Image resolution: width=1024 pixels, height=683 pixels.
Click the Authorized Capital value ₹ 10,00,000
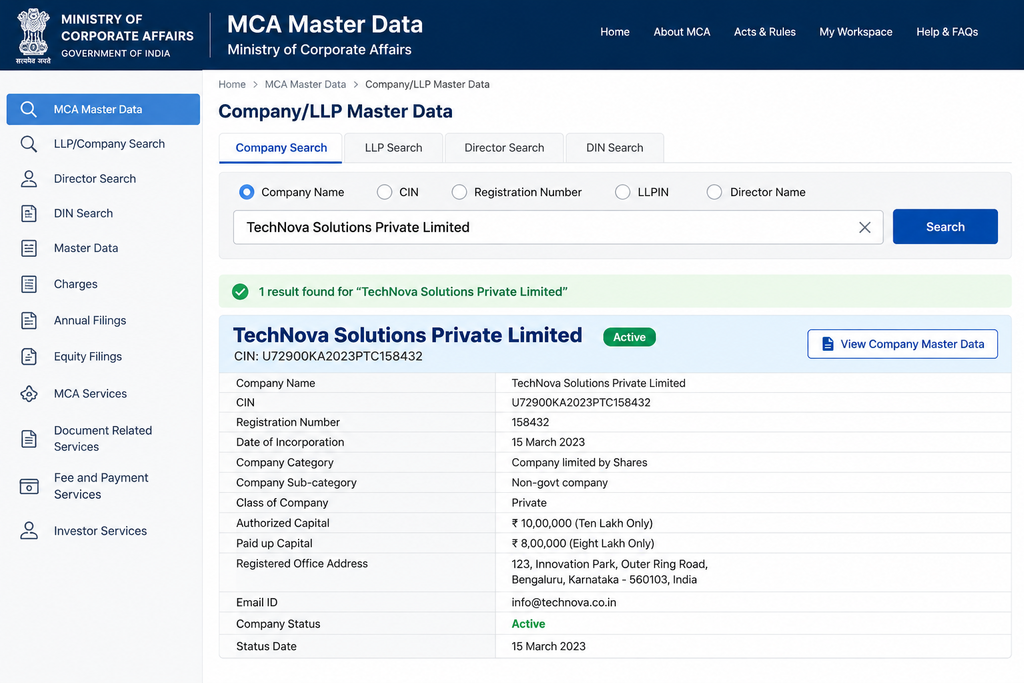click(x=582, y=523)
